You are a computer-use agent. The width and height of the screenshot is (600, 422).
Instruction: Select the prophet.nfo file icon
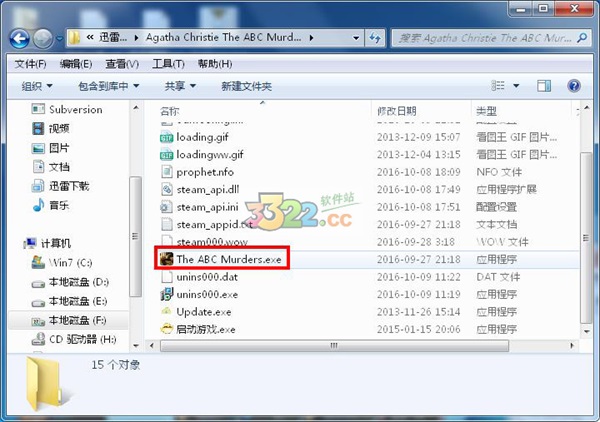[x=166, y=172]
